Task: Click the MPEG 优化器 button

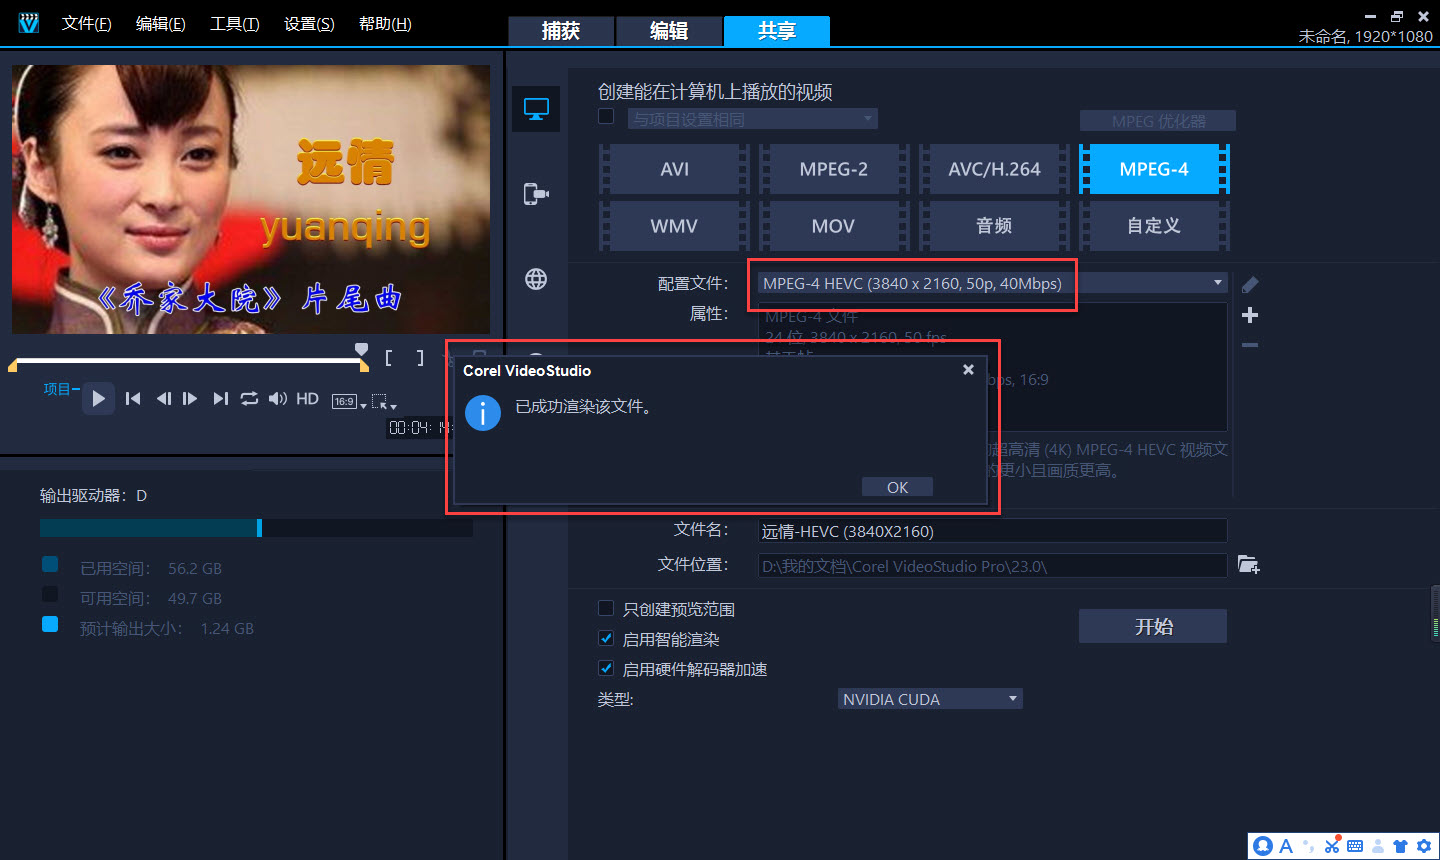Action: (x=1158, y=121)
